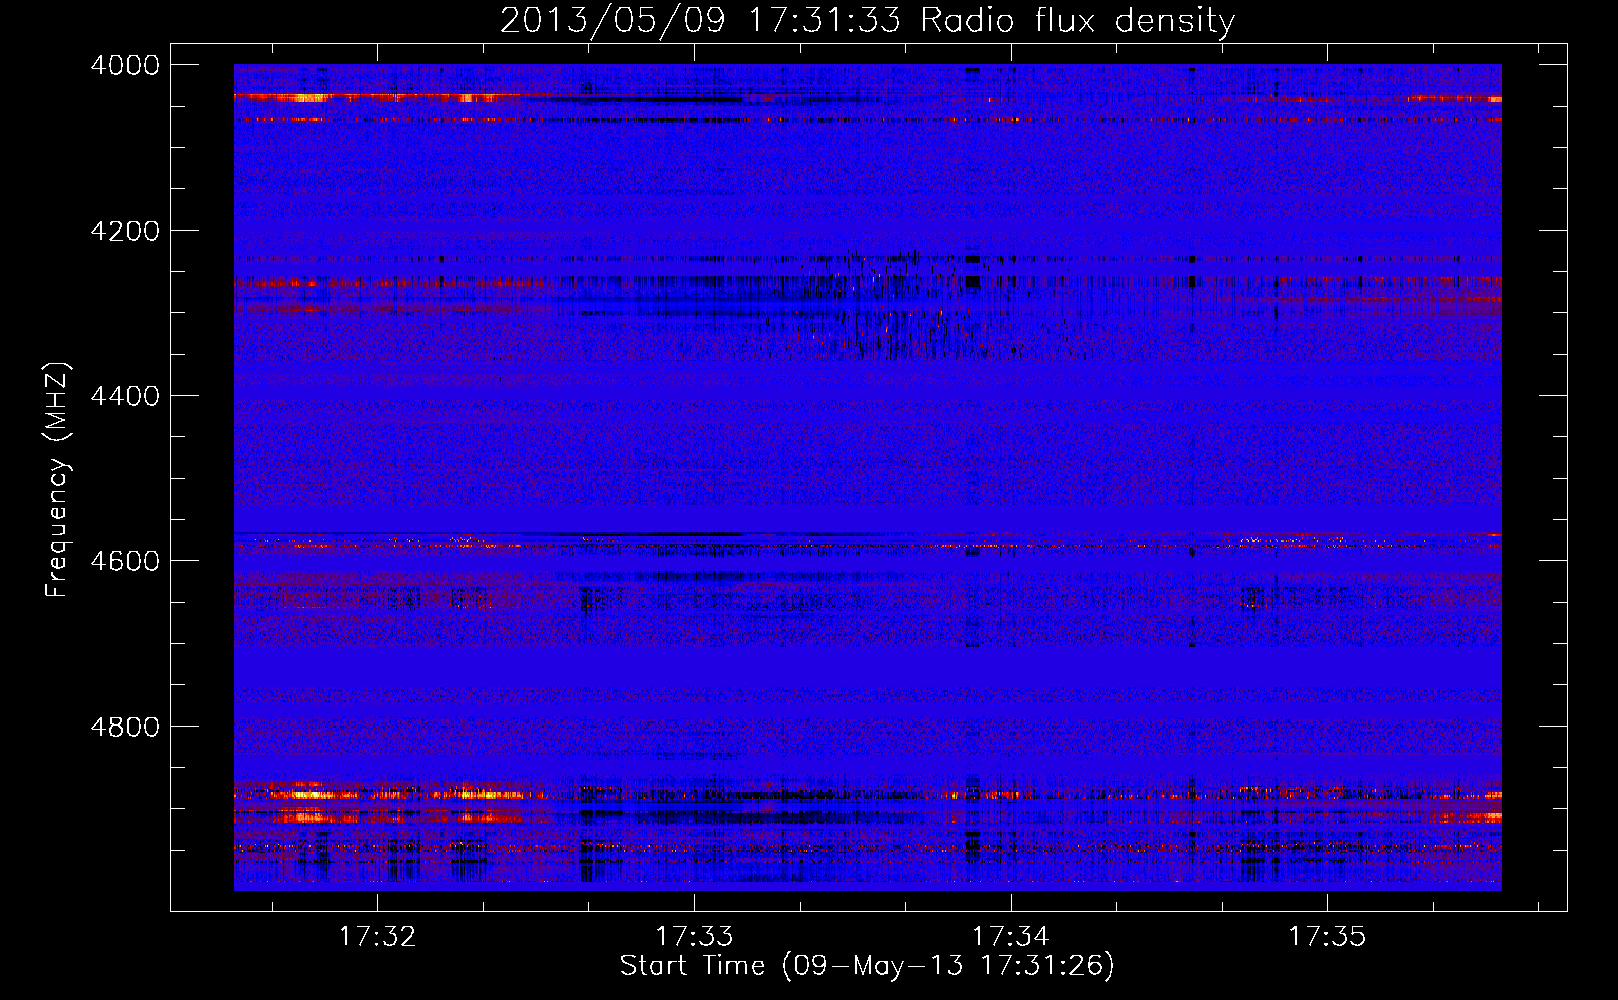Screen dimensions: 1618x1000
Task: Select the 4600 frequency axis label
Action: coord(125,561)
